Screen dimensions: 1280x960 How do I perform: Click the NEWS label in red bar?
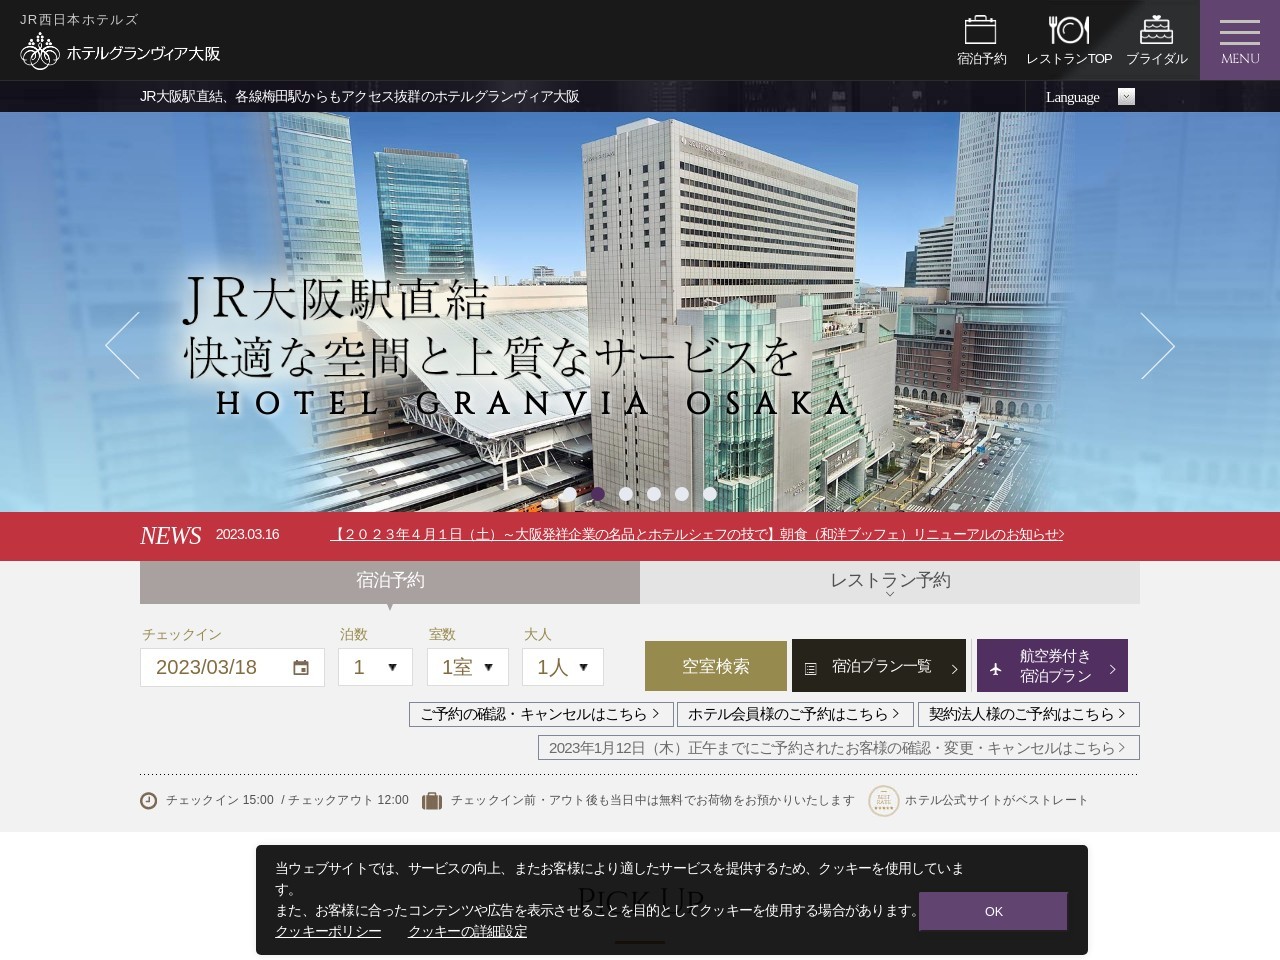coord(170,536)
